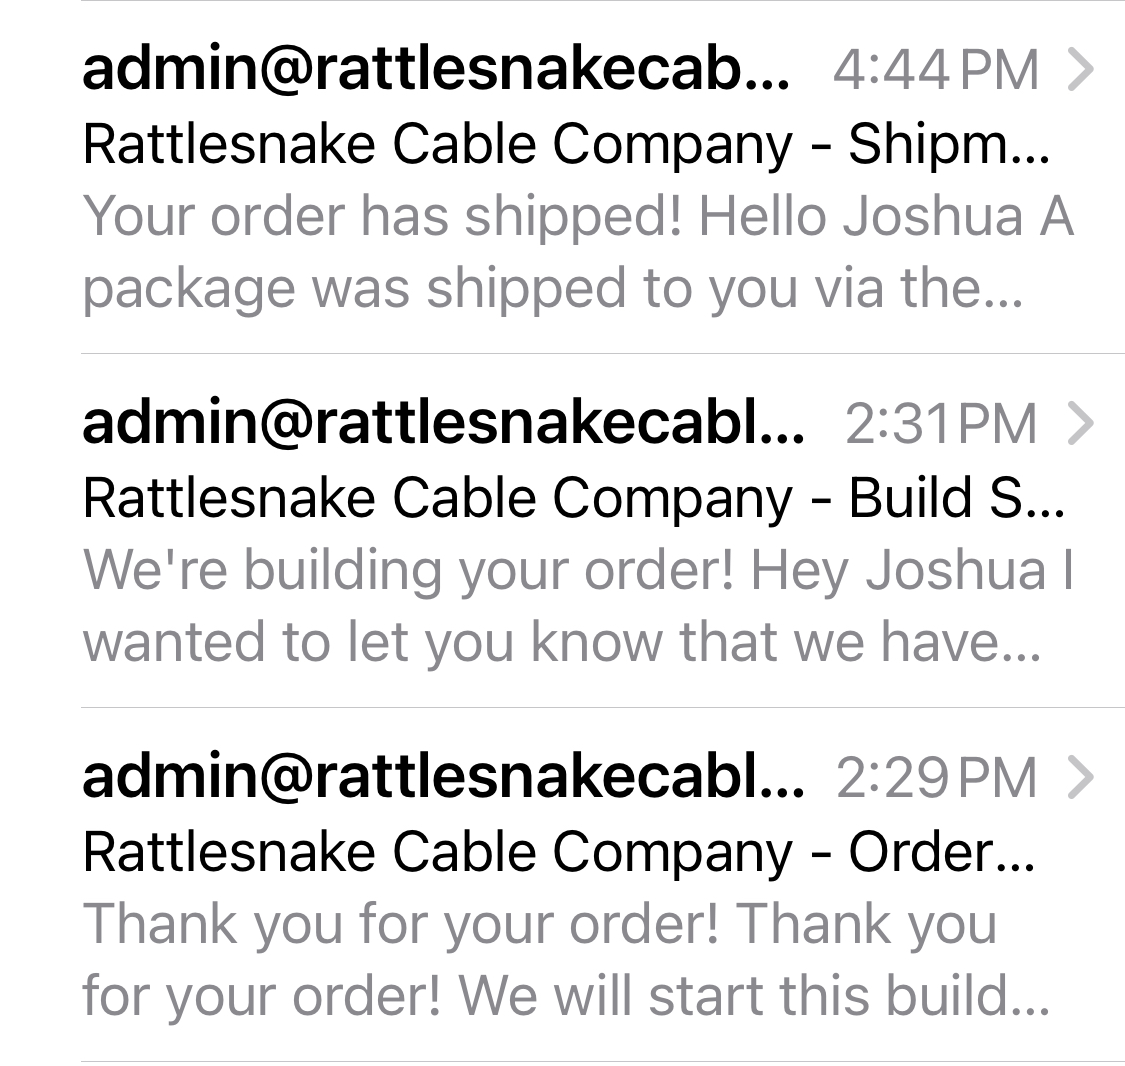Select the sender of the 2:31 PM message
Image resolution: width=1125 pixels, height=1066 pixels.
click(445, 422)
